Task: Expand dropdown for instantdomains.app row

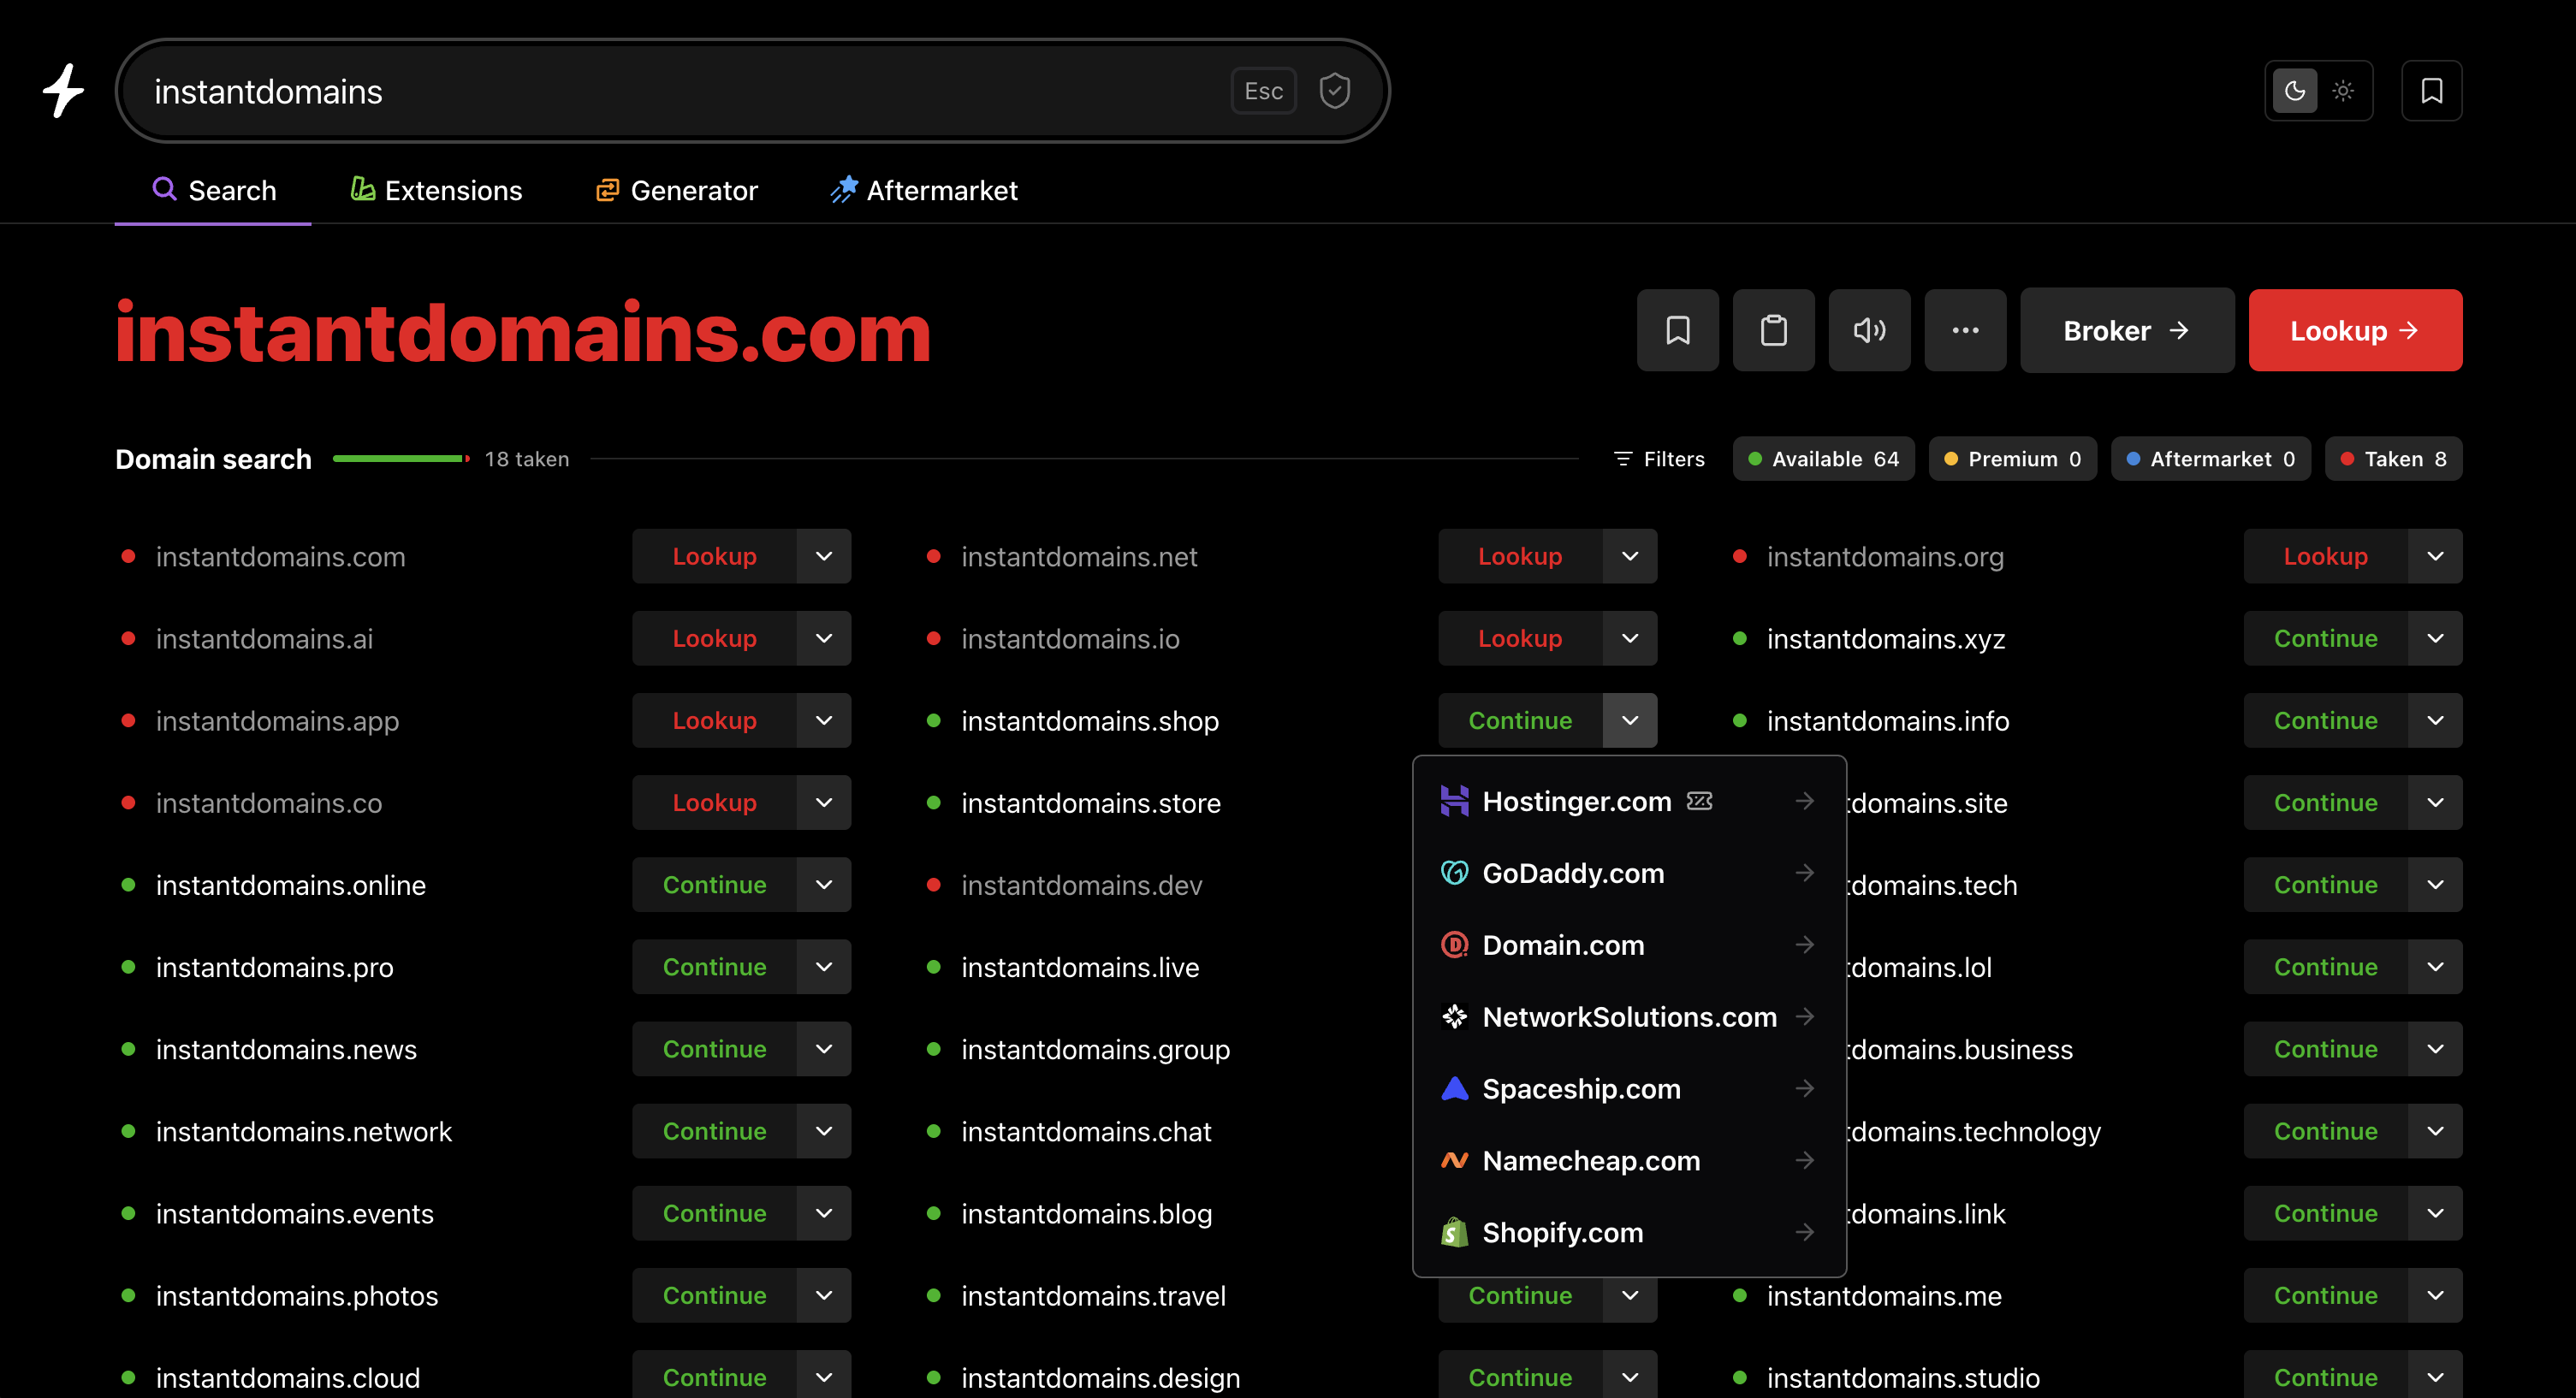Action: (824, 720)
